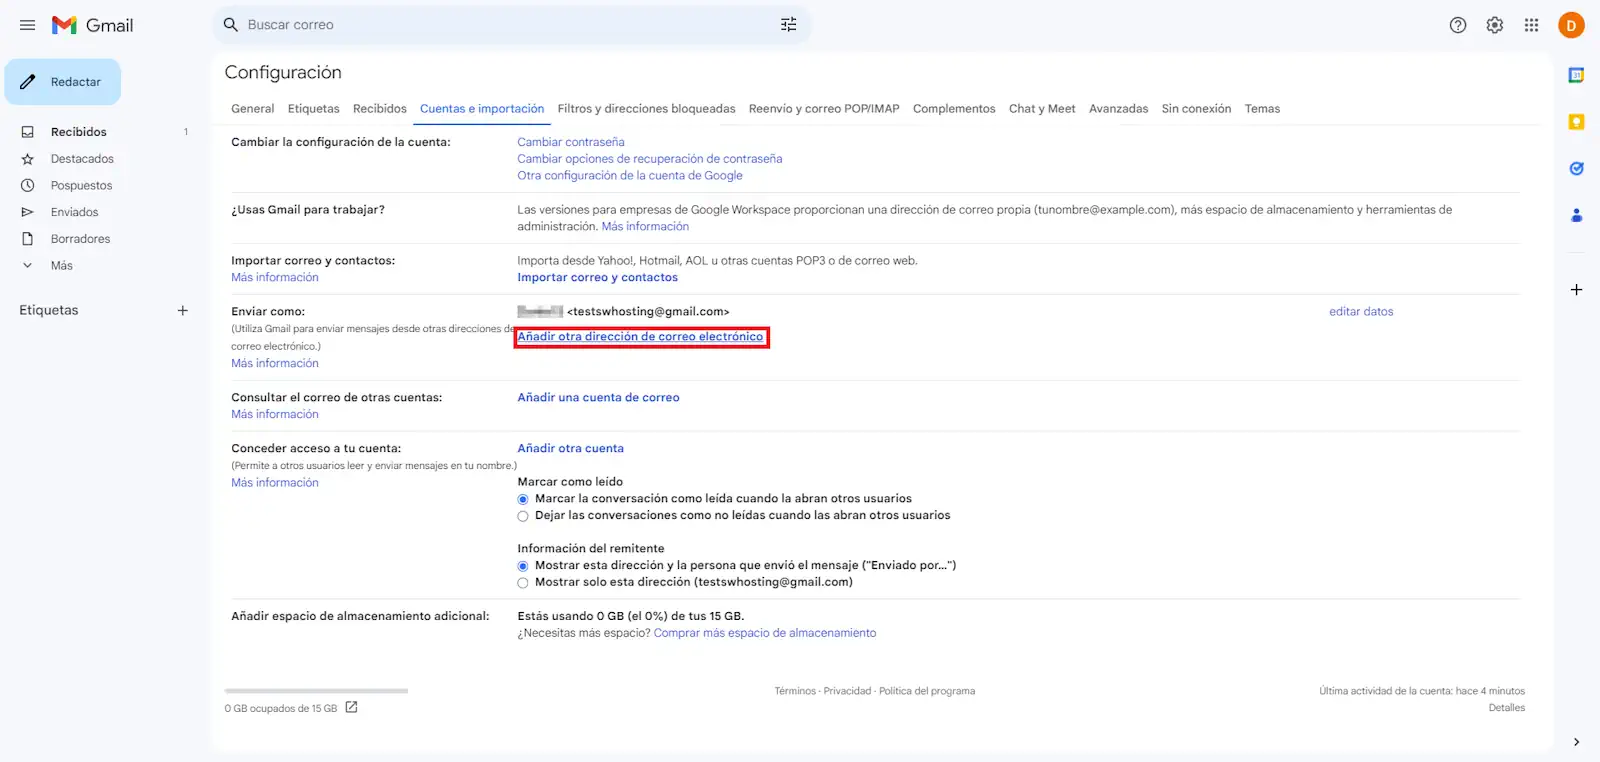1600x762 pixels.
Task: Click Añadir una cuenta de correo
Action: pyautogui.click(x=598, y=398)
